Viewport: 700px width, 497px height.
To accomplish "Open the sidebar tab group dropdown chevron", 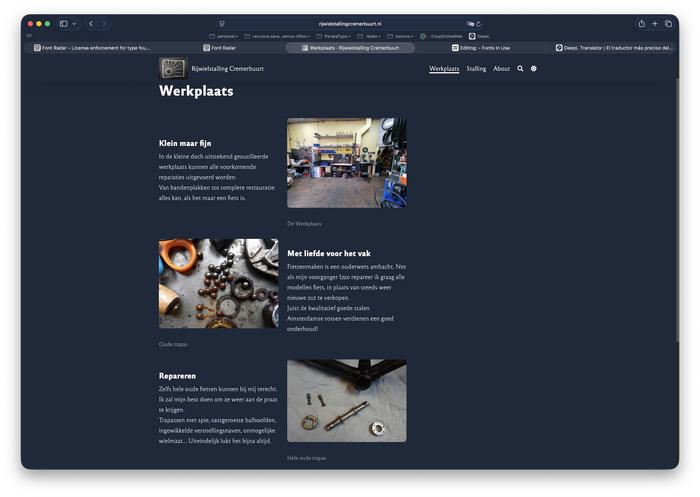I will pos(74,24).
